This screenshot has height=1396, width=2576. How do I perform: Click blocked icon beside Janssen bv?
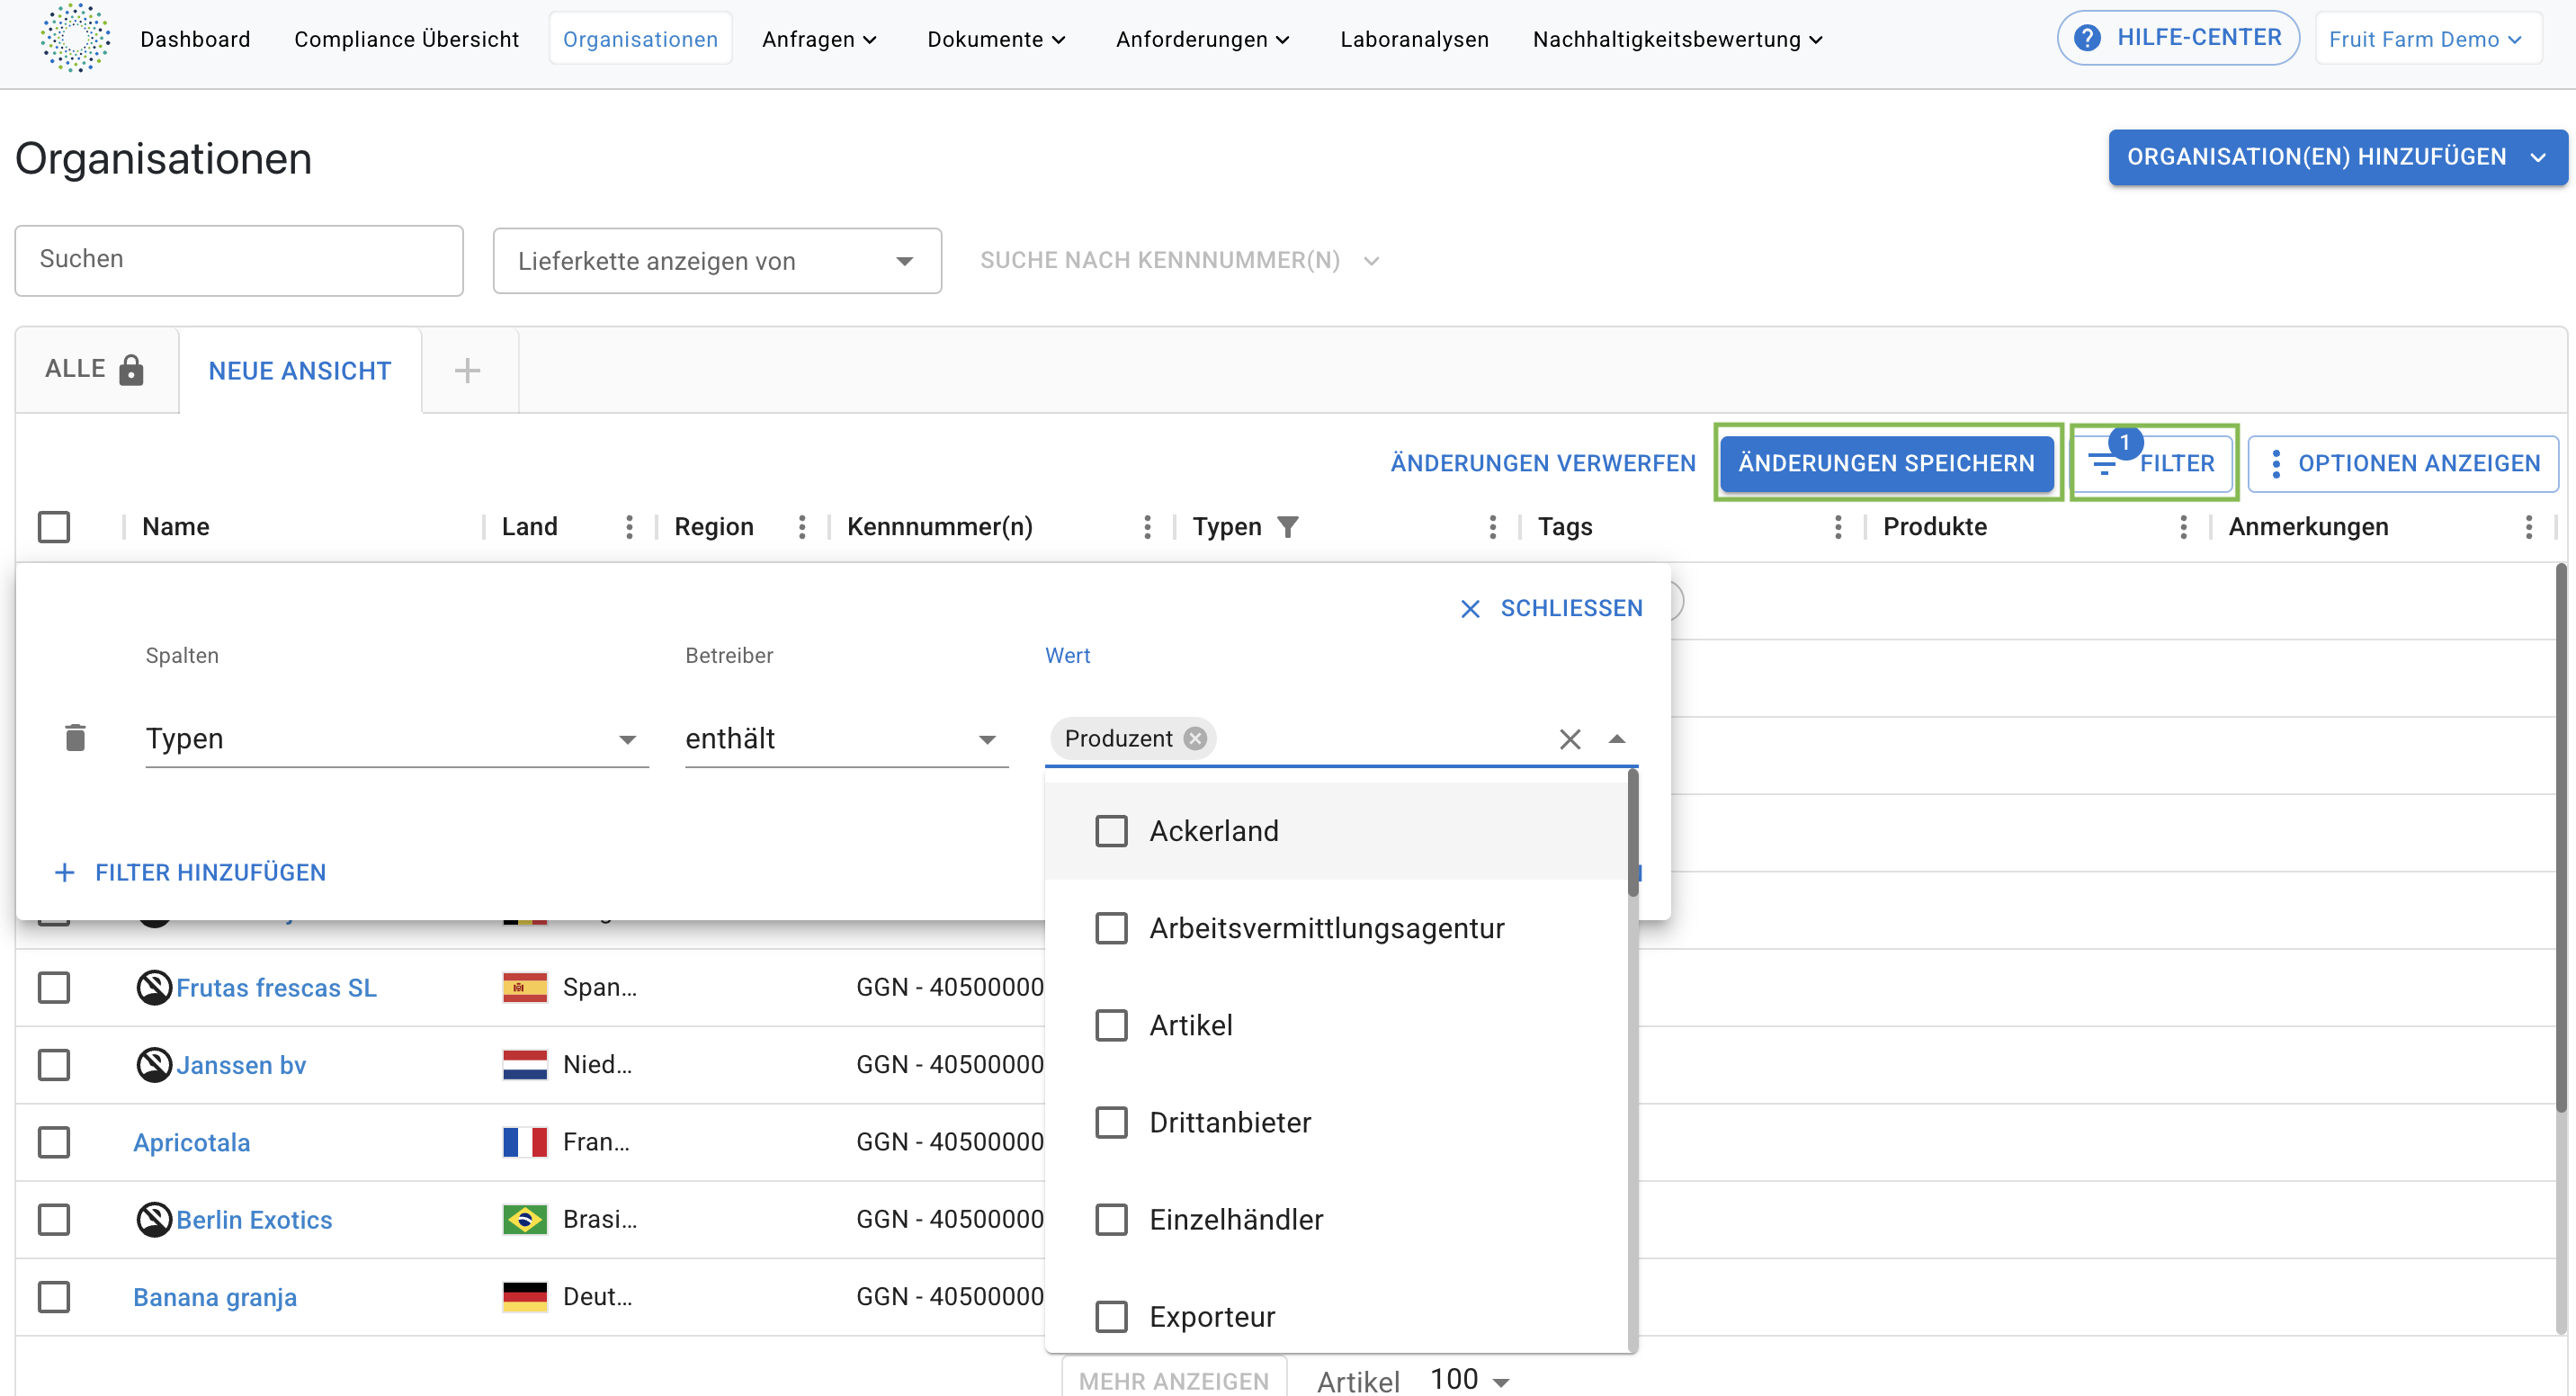[x=154, y=1065]
